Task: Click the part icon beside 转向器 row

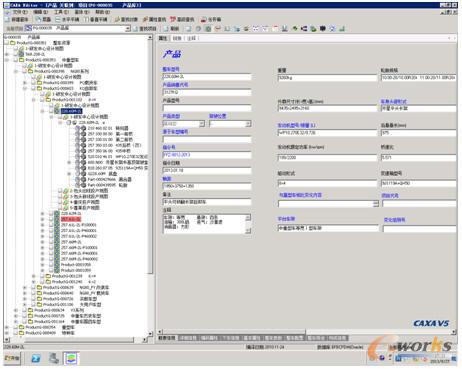Action: click(x=83, y=128)
